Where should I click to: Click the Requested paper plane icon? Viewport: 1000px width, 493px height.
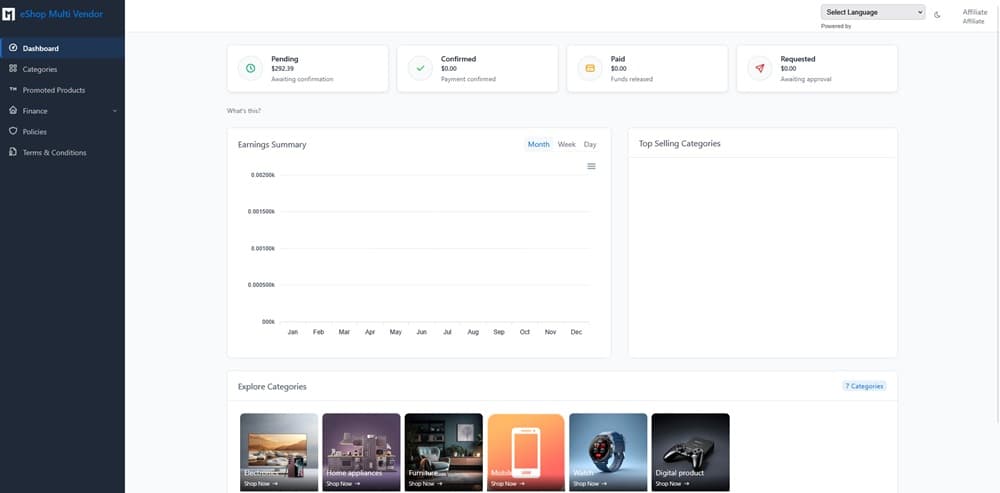point(760,68)
